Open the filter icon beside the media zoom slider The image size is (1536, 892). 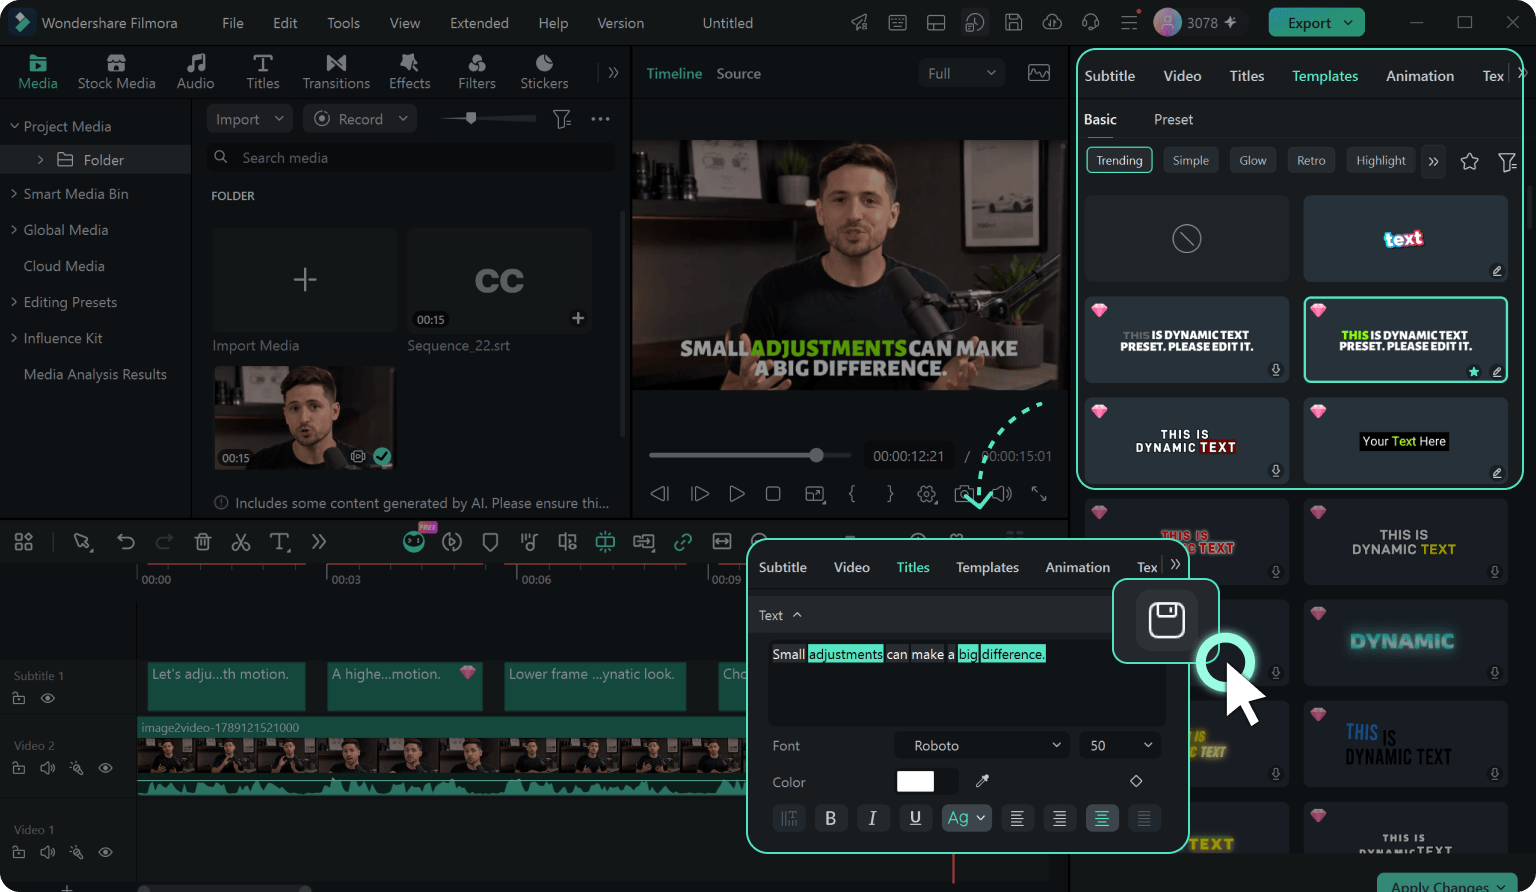pos(562,119)
